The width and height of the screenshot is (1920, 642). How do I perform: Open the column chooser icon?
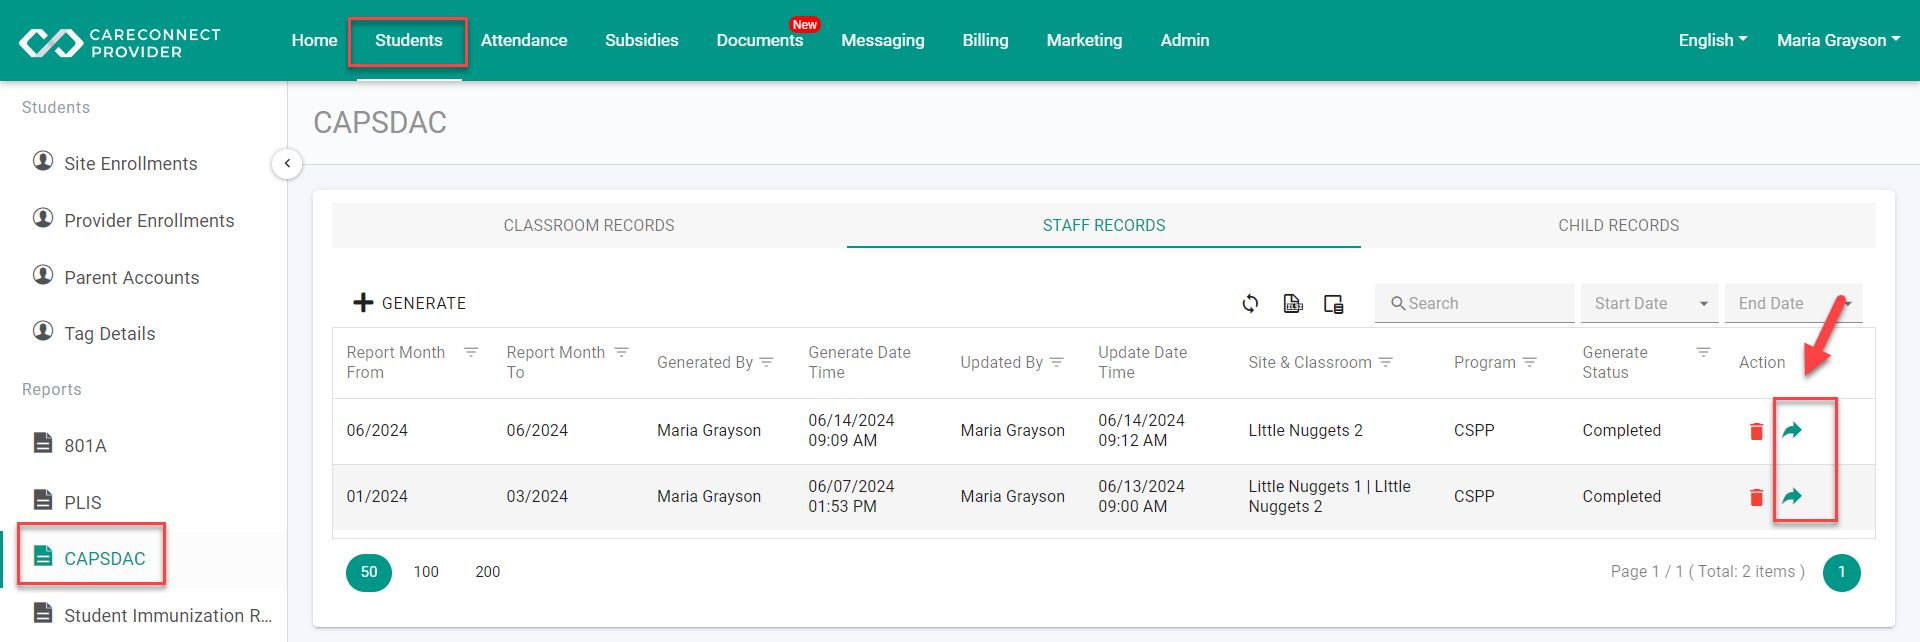1334,304
